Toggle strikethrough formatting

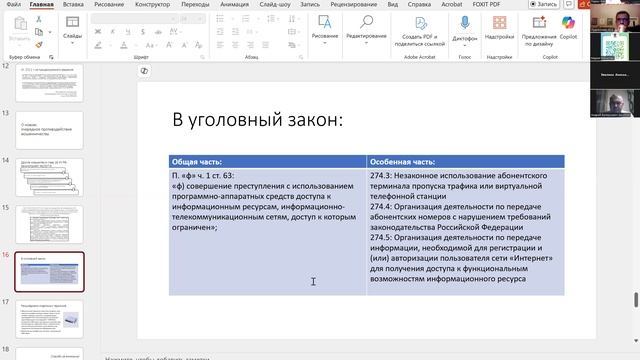[158, 31]
